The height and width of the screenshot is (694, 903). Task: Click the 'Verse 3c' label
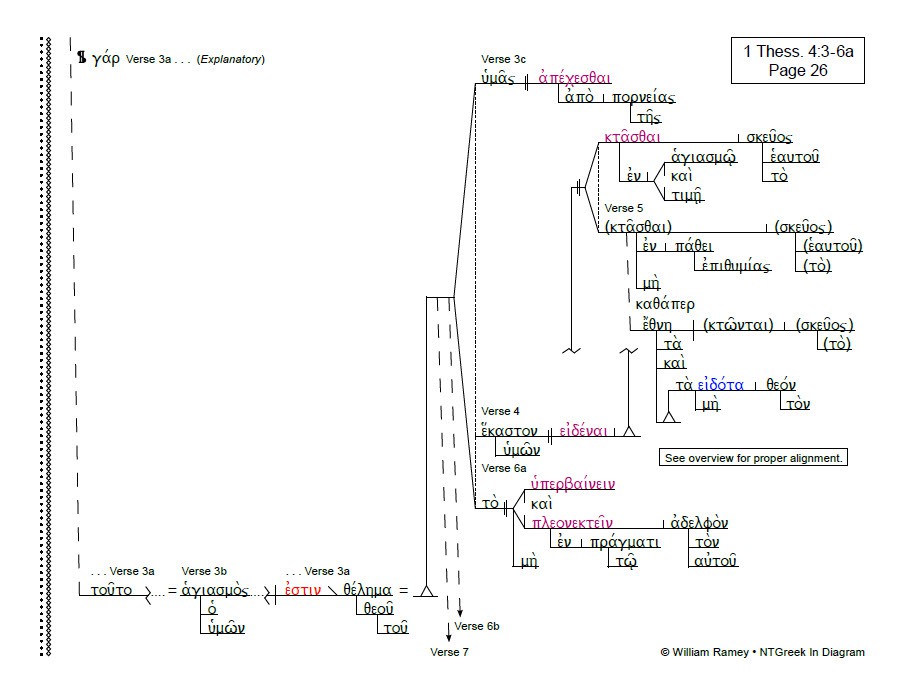point(503,59)
